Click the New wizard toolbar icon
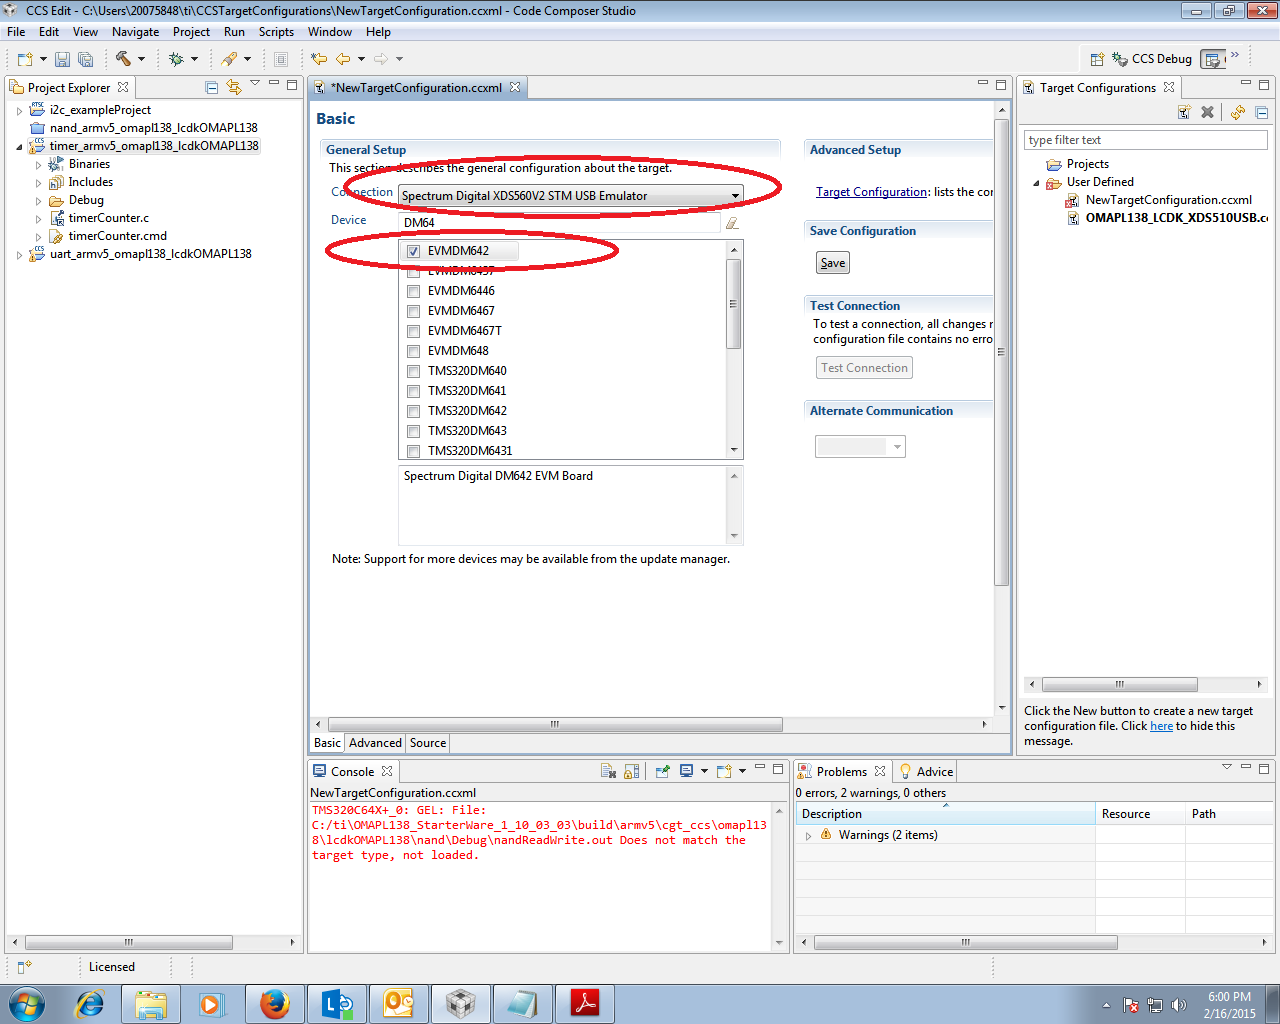Screen dimensions: 1280x1024 click(25, 59)
